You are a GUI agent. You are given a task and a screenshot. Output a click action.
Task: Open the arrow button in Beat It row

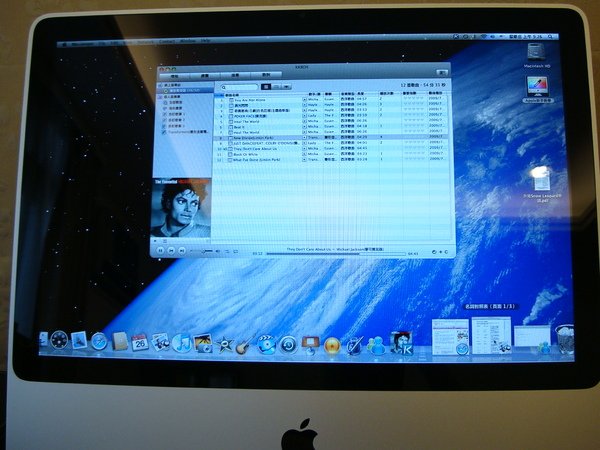(305, 126)
